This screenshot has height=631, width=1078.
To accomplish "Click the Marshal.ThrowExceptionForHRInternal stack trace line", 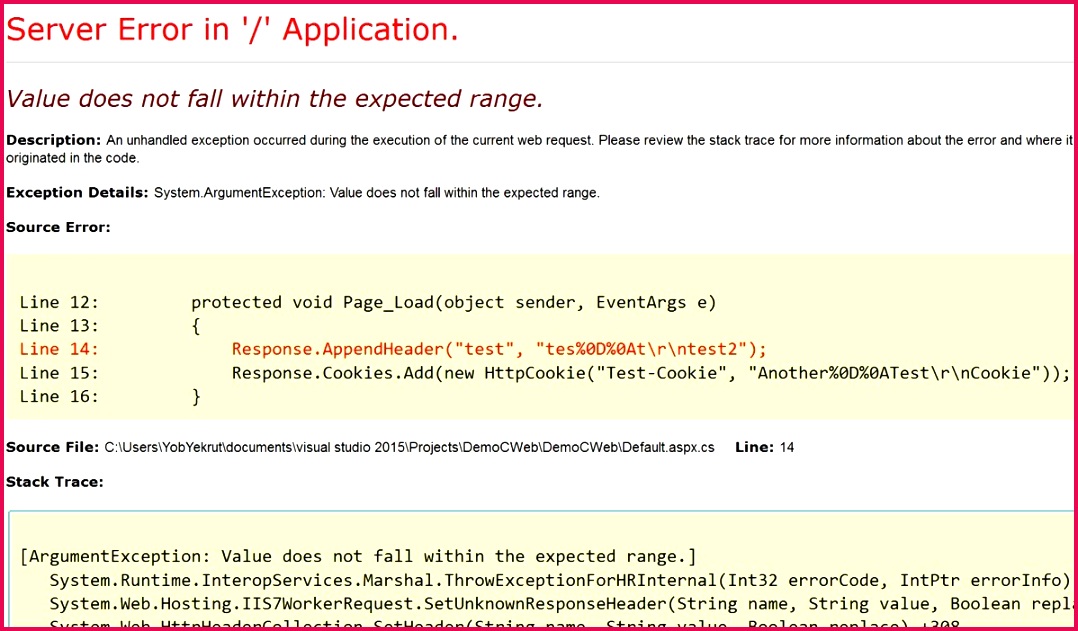I will (560, 581).
